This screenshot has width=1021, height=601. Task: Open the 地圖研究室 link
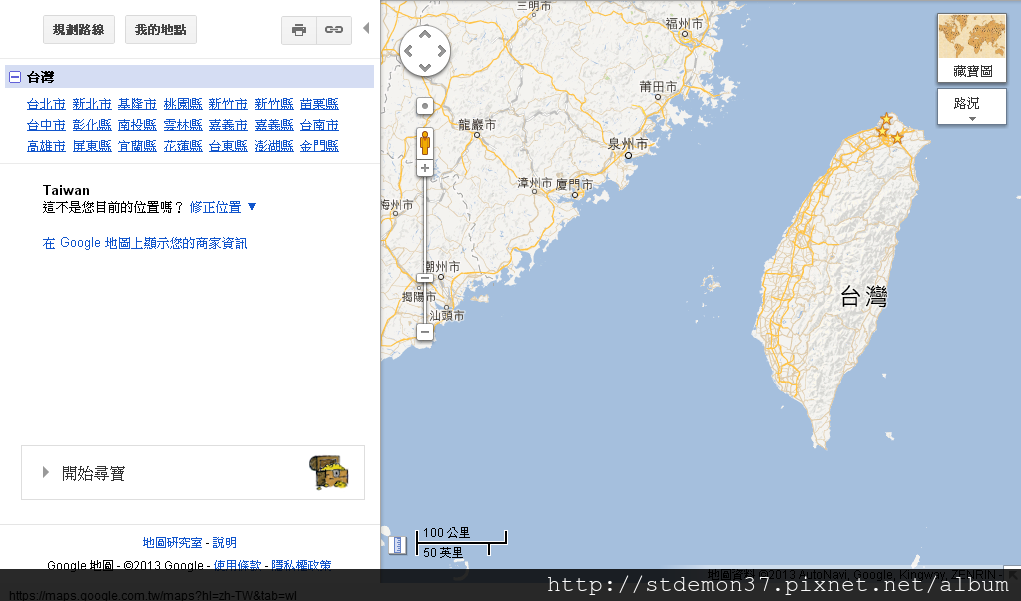[x=172, y=542]
